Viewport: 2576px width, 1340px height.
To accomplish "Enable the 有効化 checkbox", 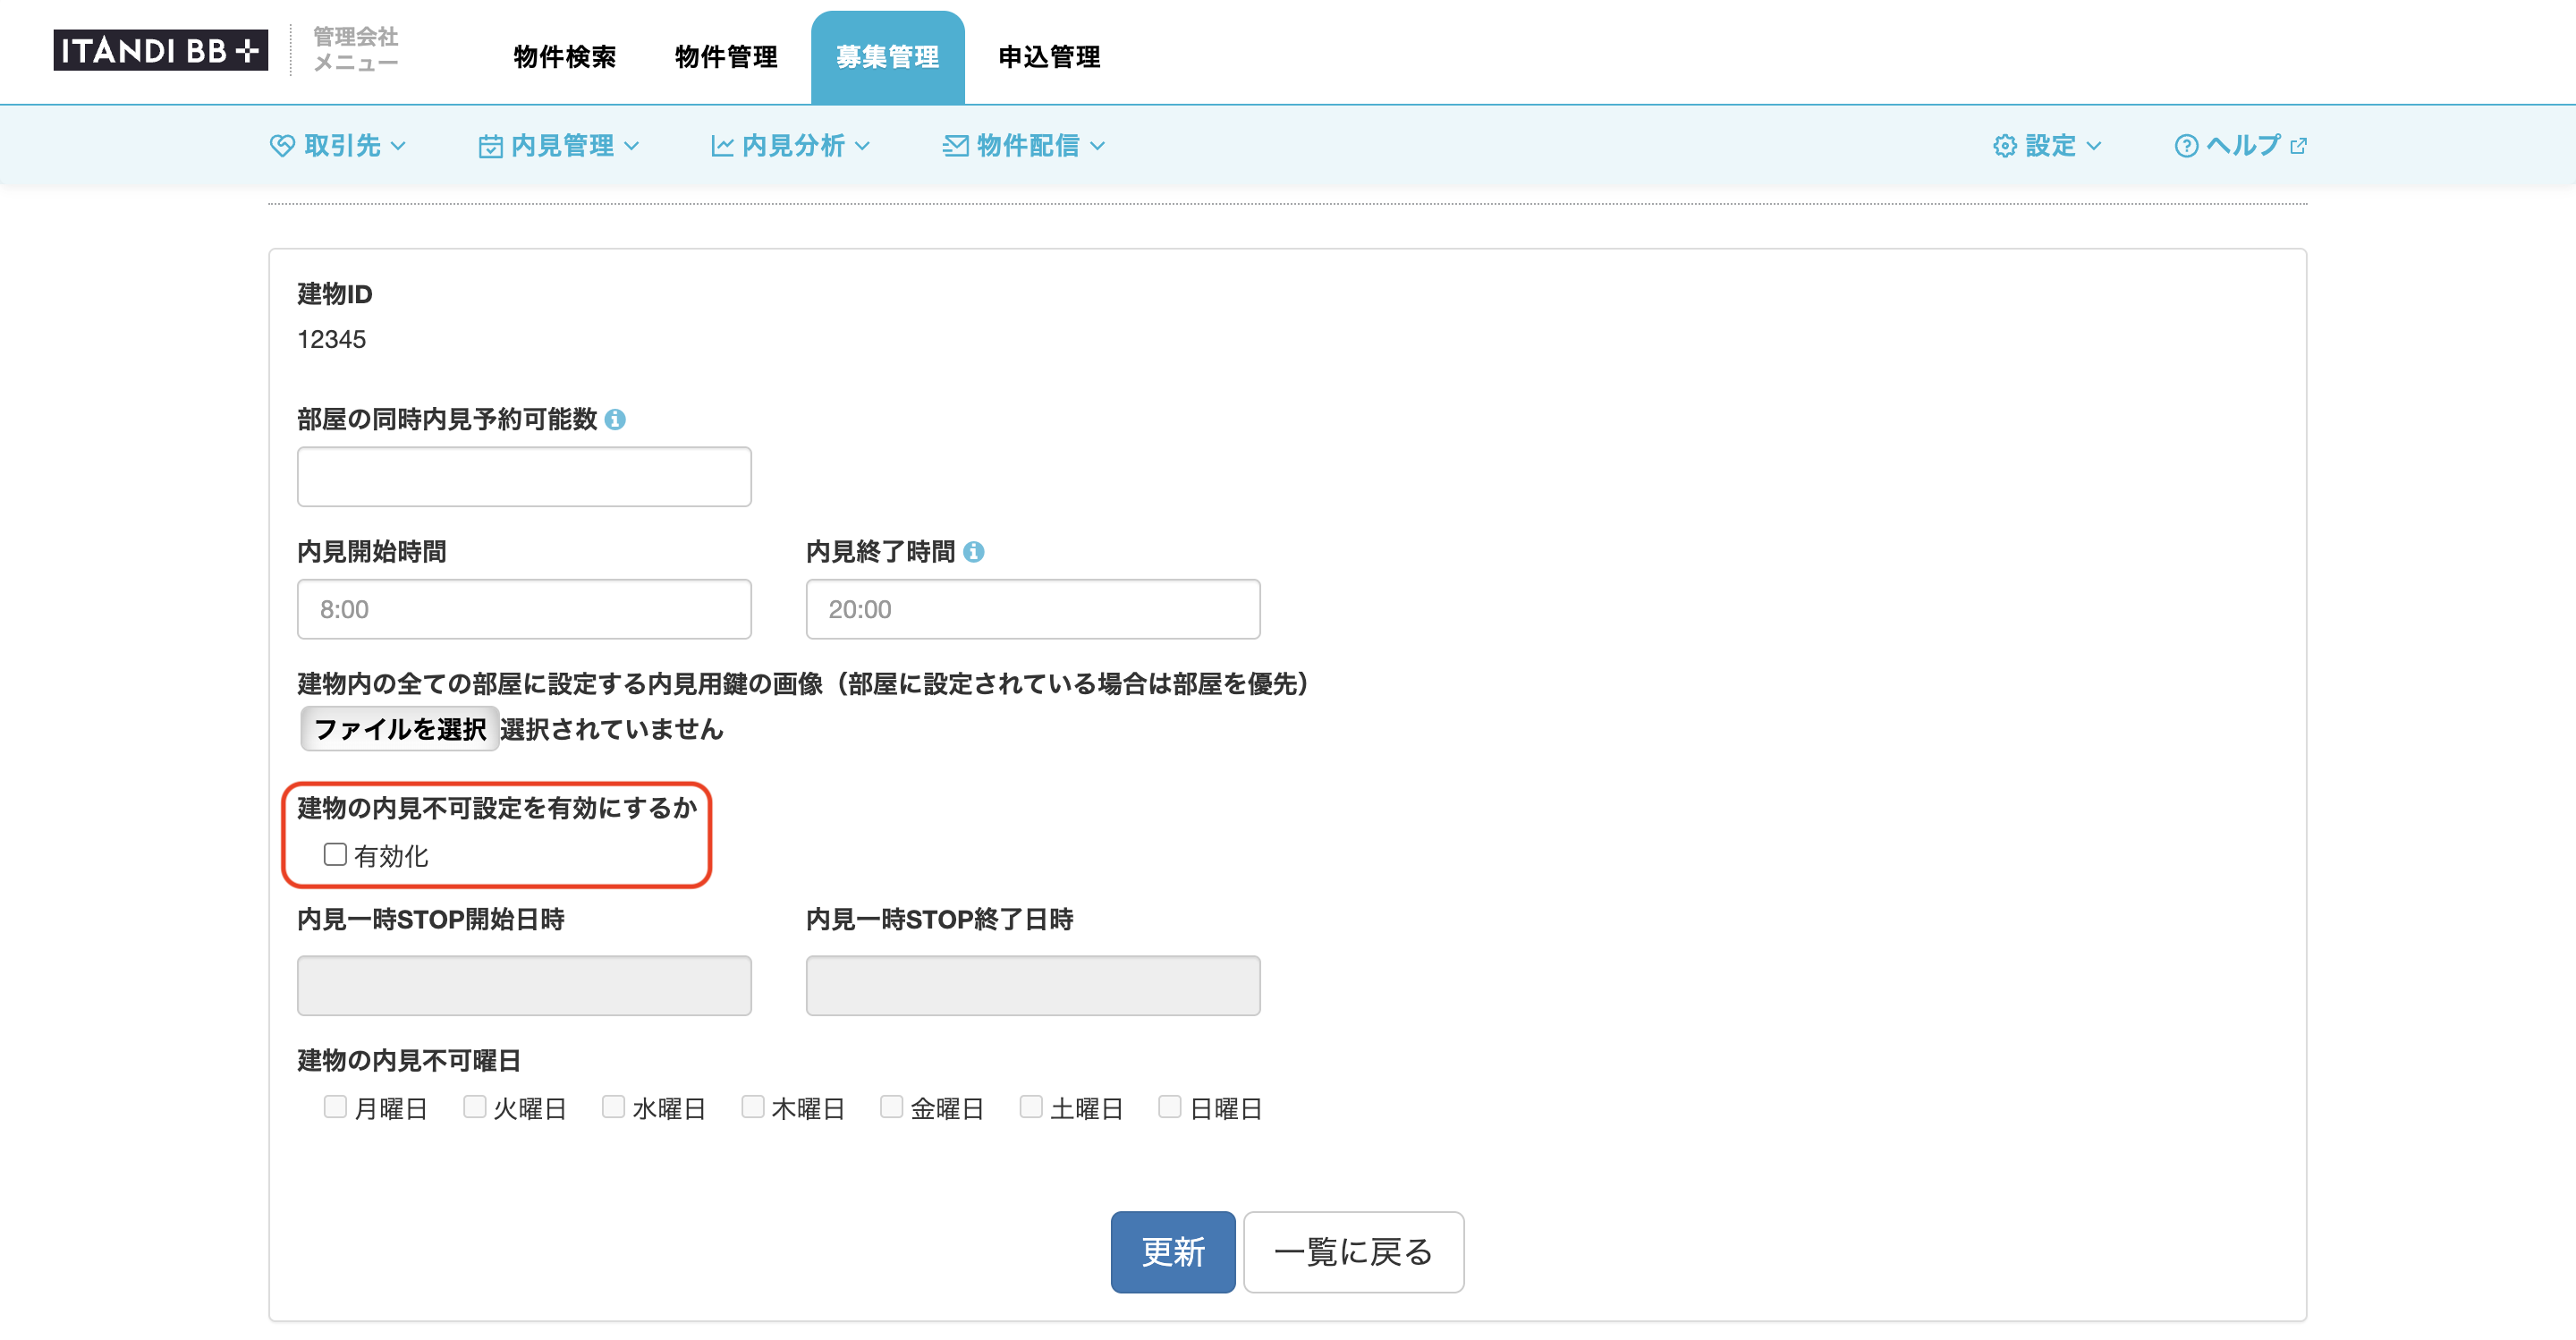I will [335, 854].
